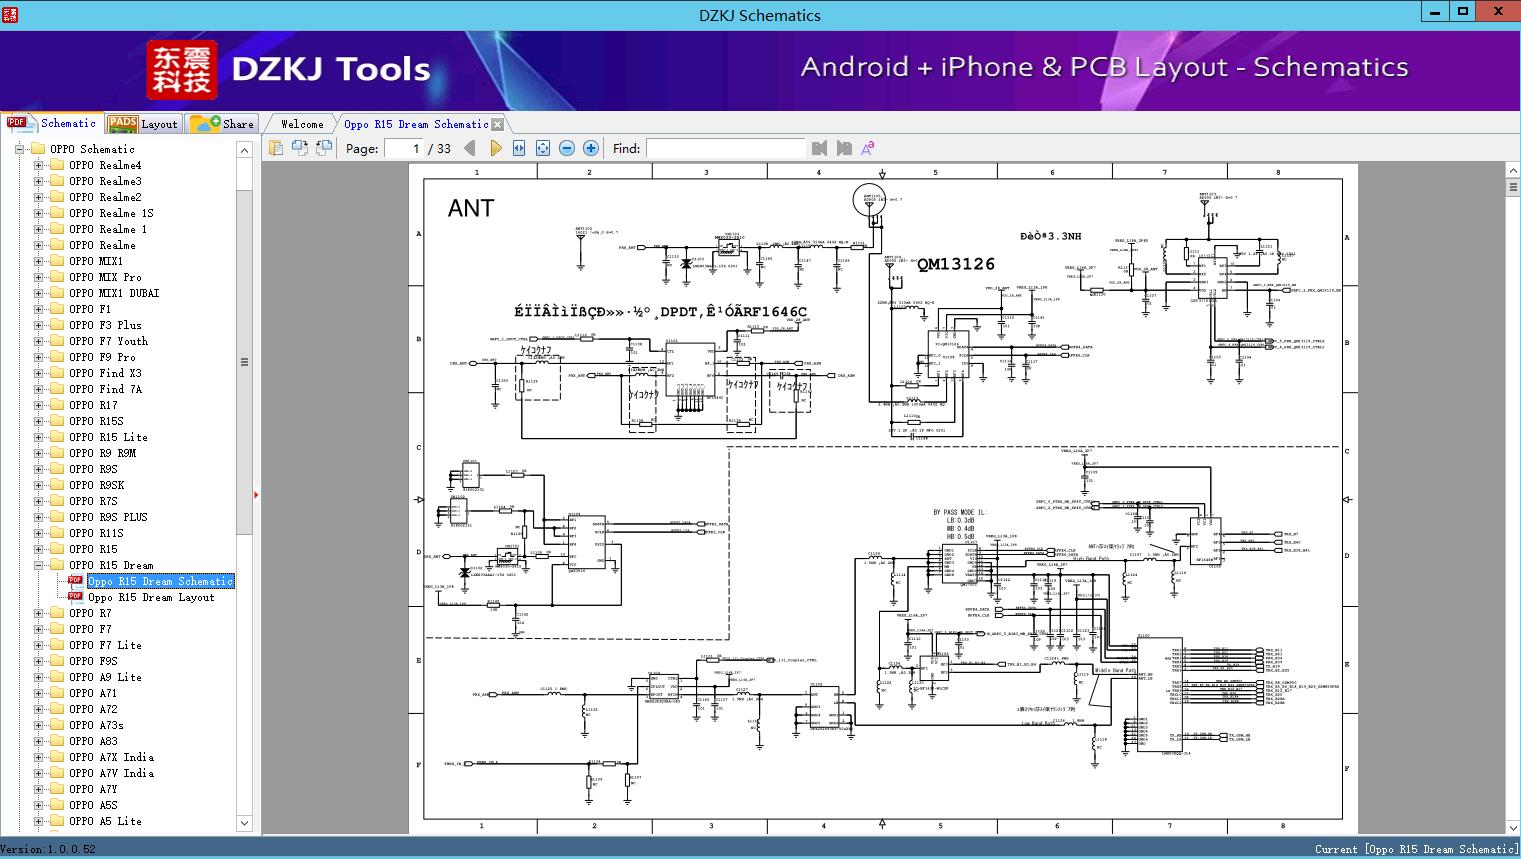This screenshot has width=1521, height=859.
Task: Go to the next page
Action: click(495, 148)
